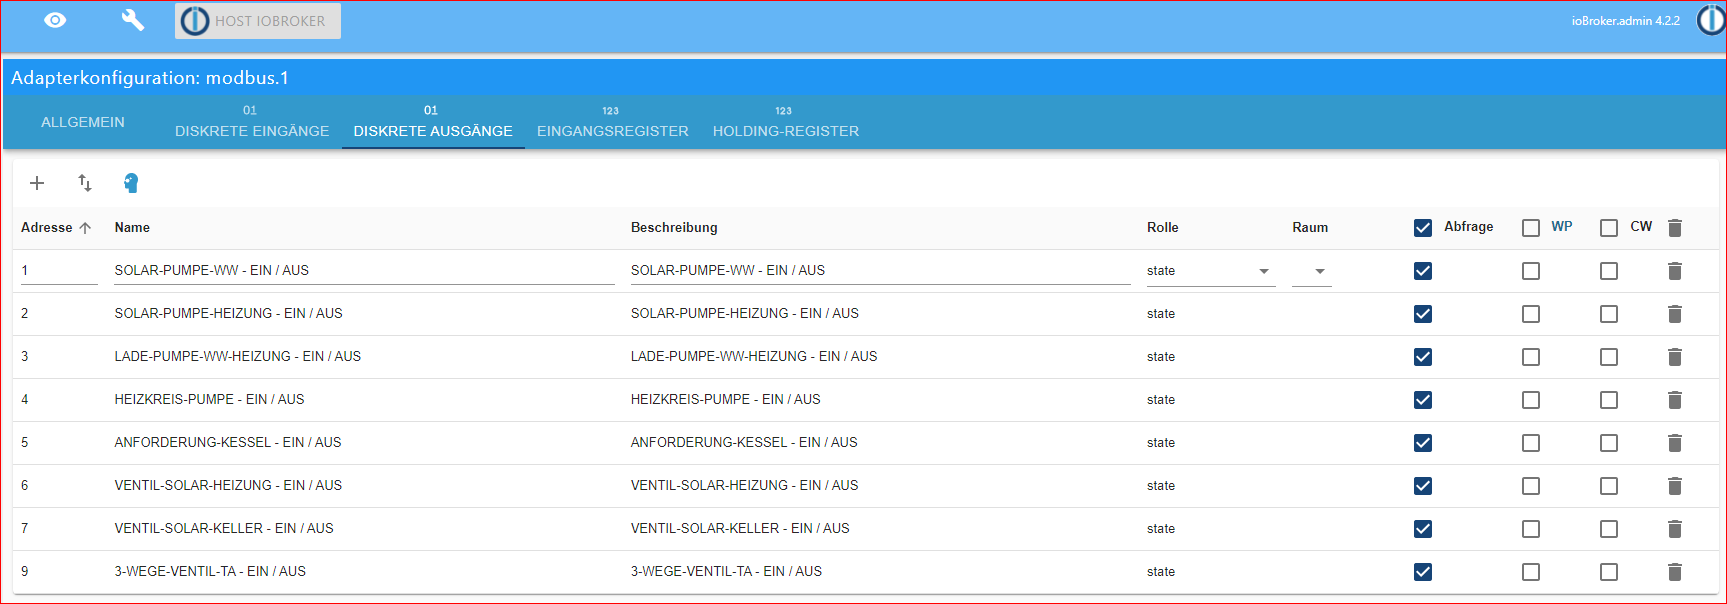Viewport: 1727px width, 604px height.
Task: Delete the SOLAR-PUMPE-WW row
Action: (x=1675, y=271)
